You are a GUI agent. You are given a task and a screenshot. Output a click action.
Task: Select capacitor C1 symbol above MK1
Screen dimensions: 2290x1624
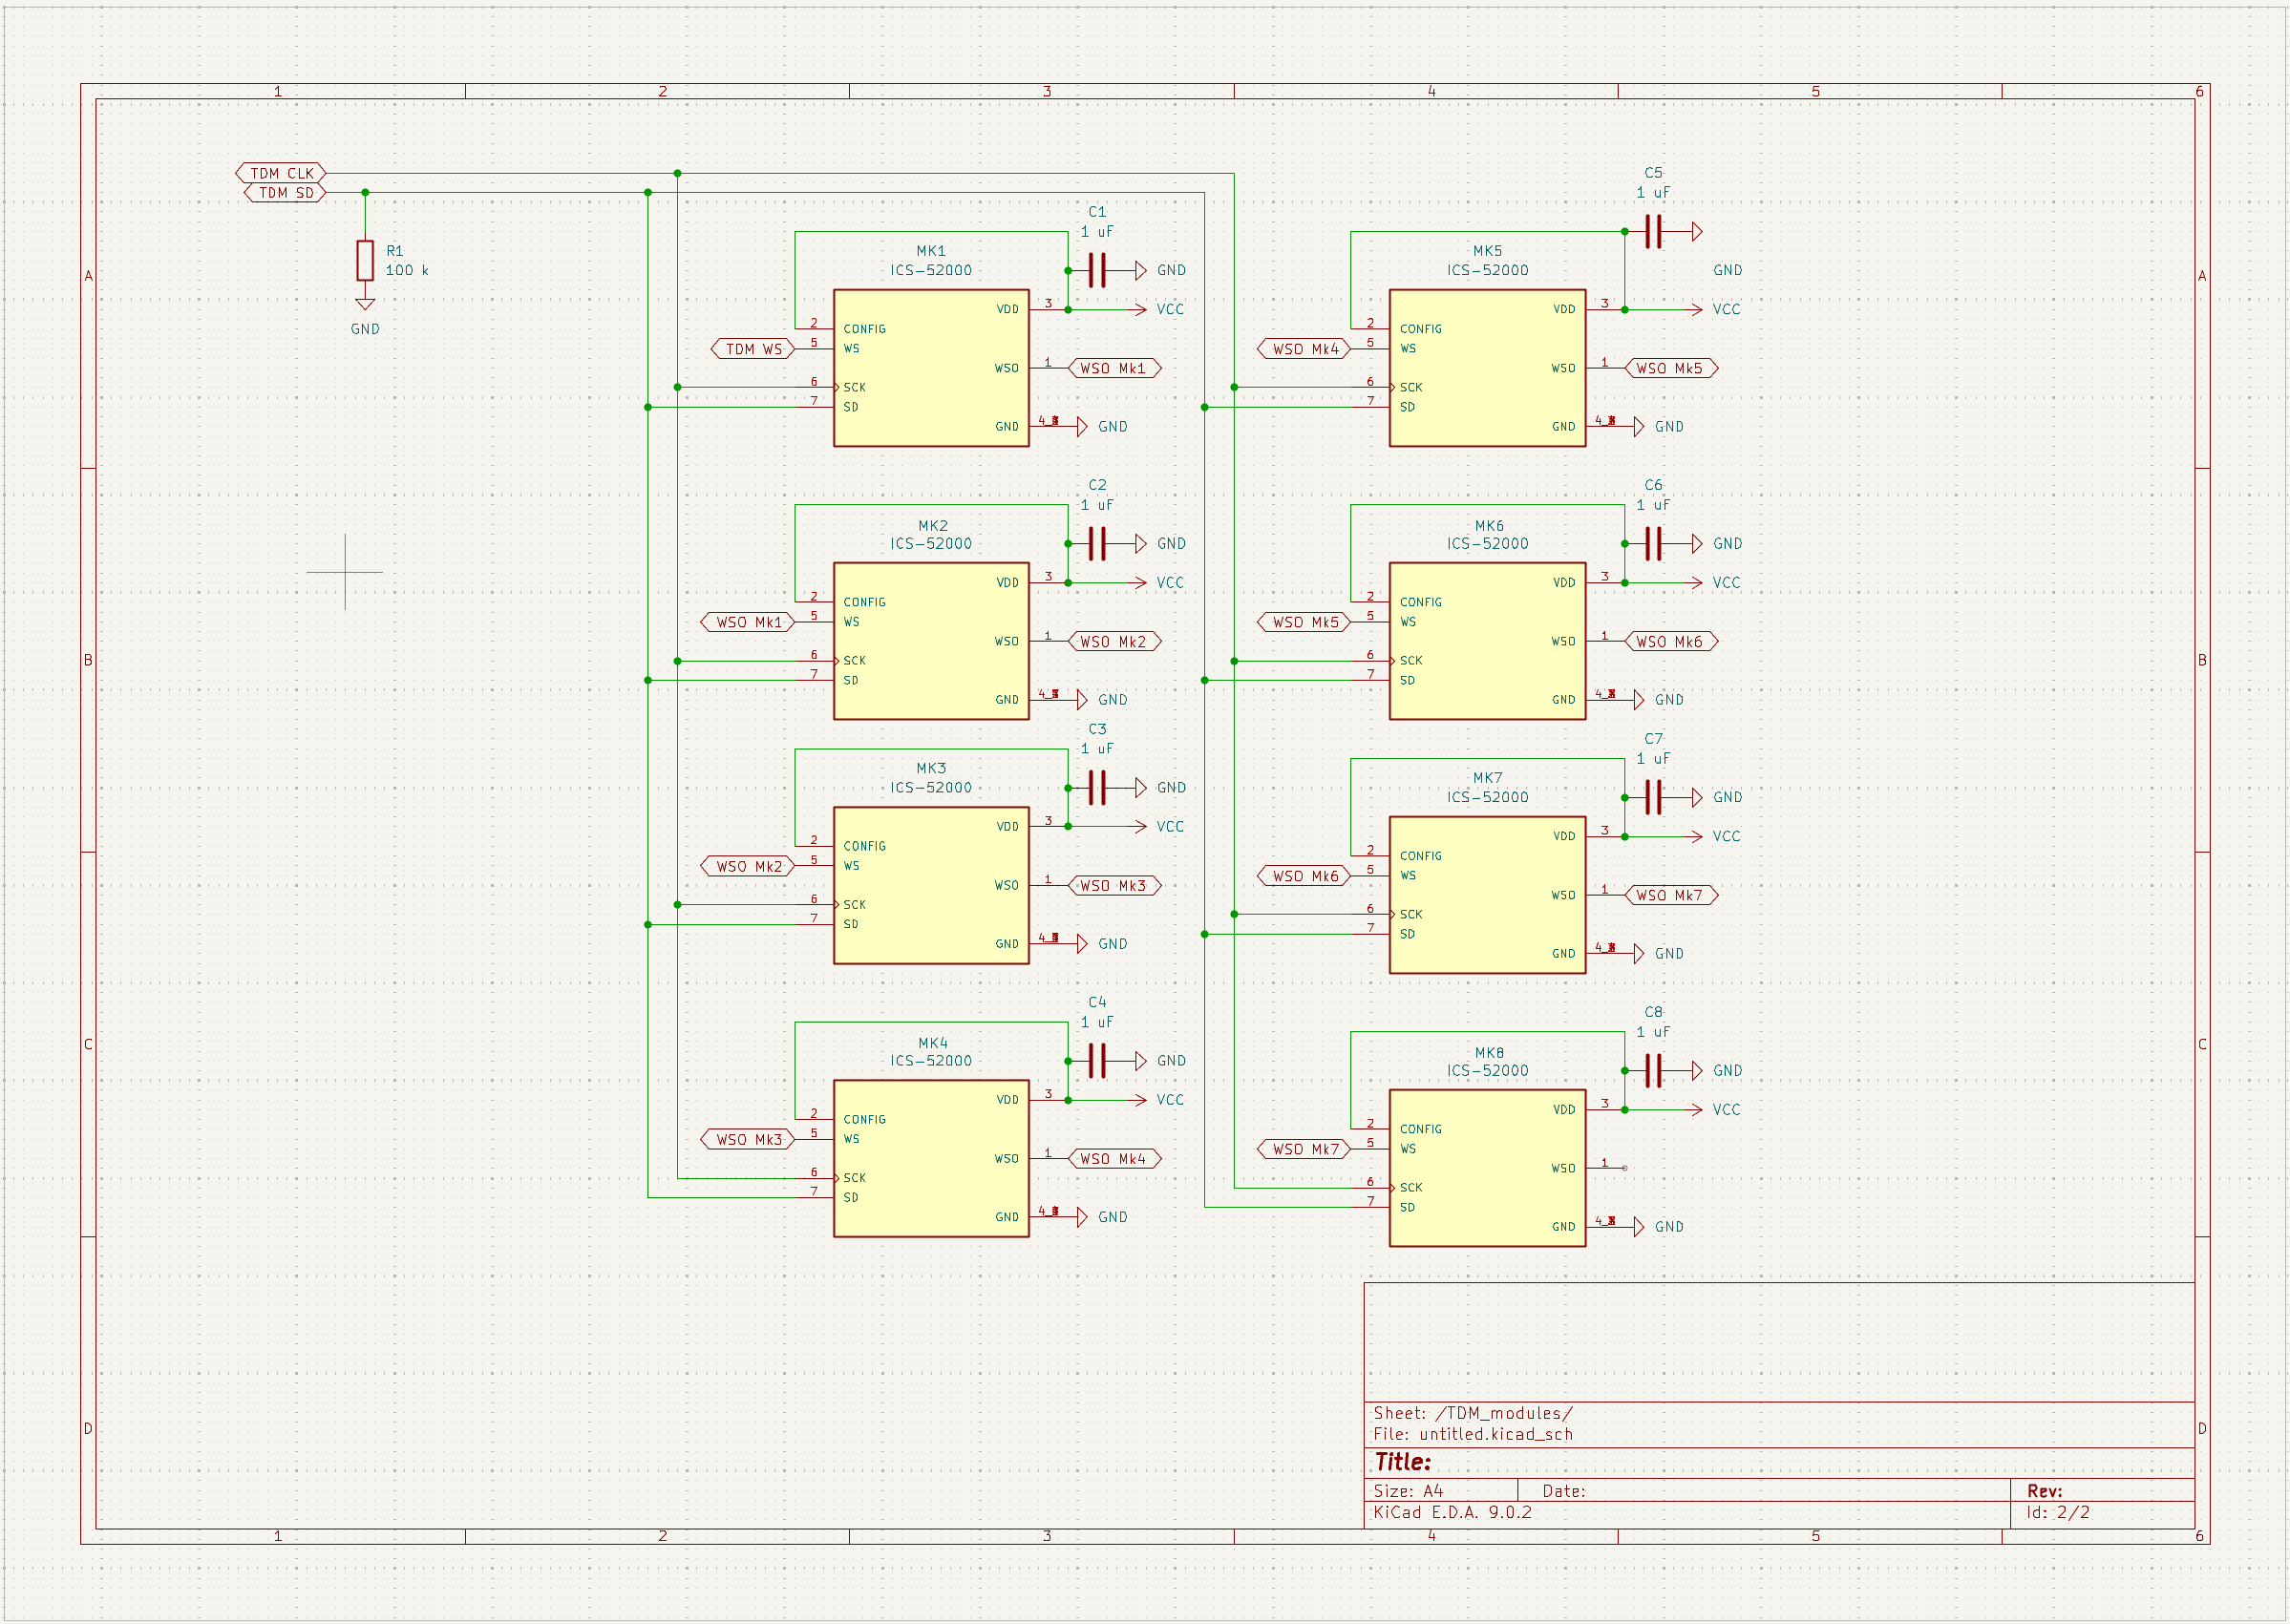coord(1097,270)
